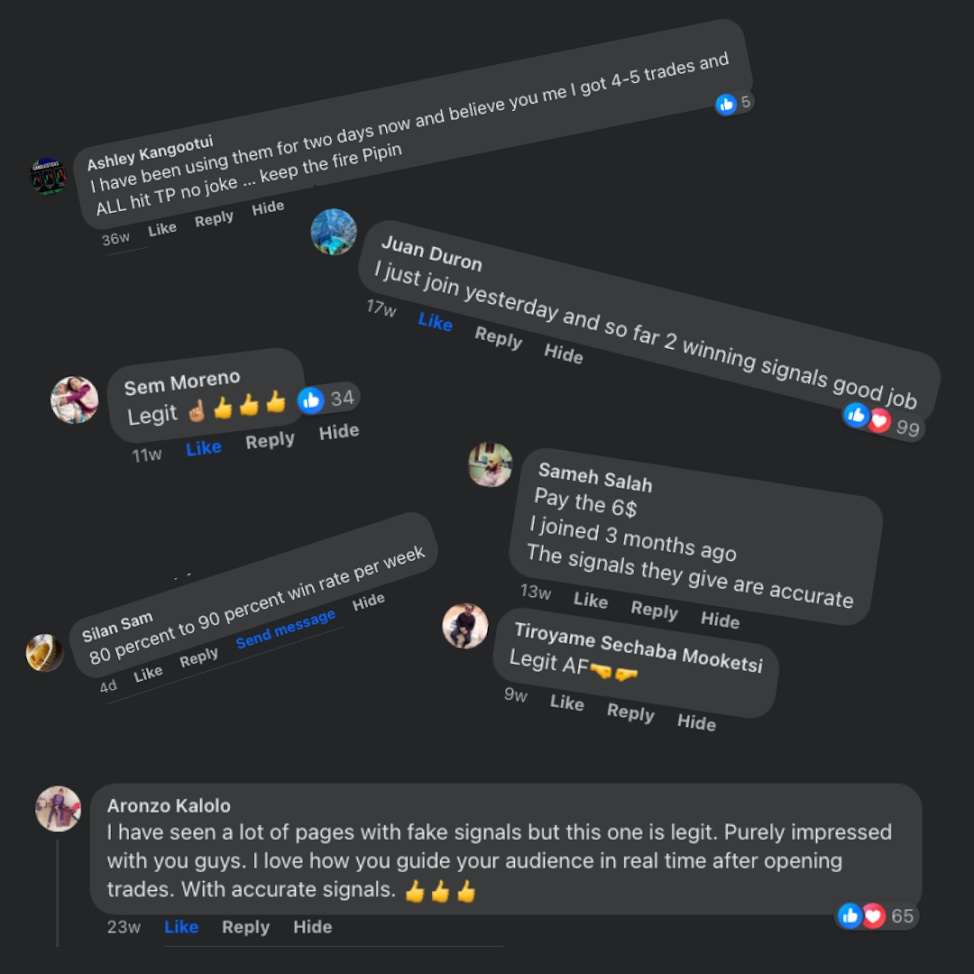The width and height of the screenshot is (974, 974).
Task: Open Silan Sam's avatar
Action: click(44, 652)
